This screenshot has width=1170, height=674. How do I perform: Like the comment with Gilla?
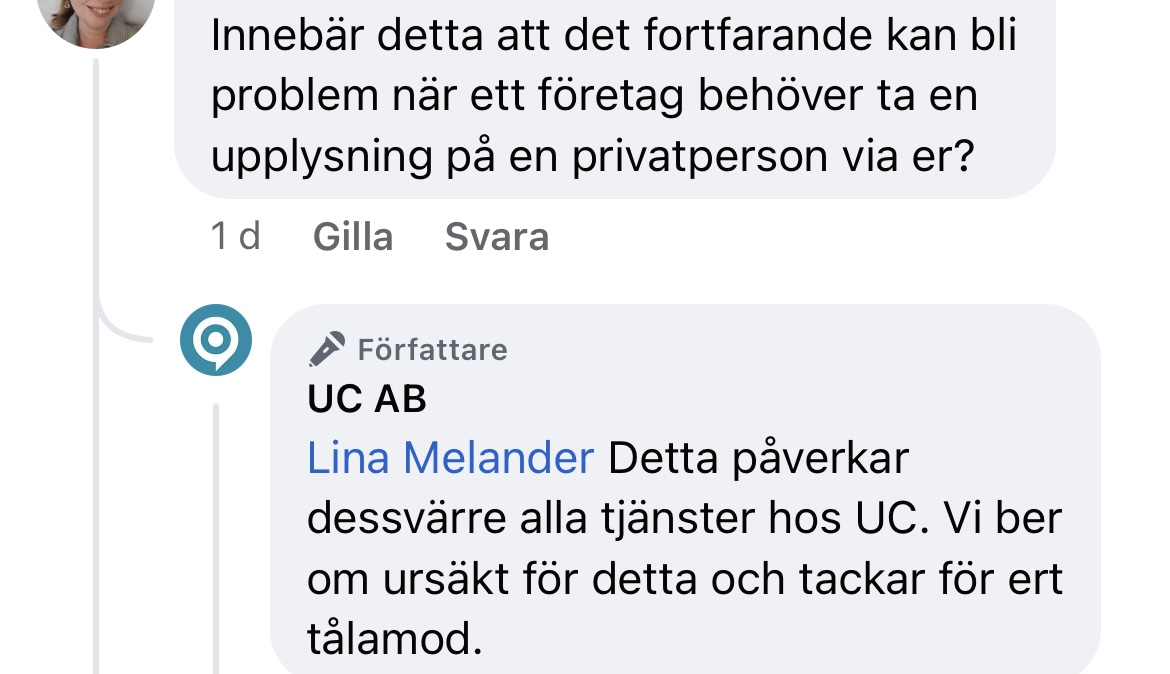click(352, 237)
